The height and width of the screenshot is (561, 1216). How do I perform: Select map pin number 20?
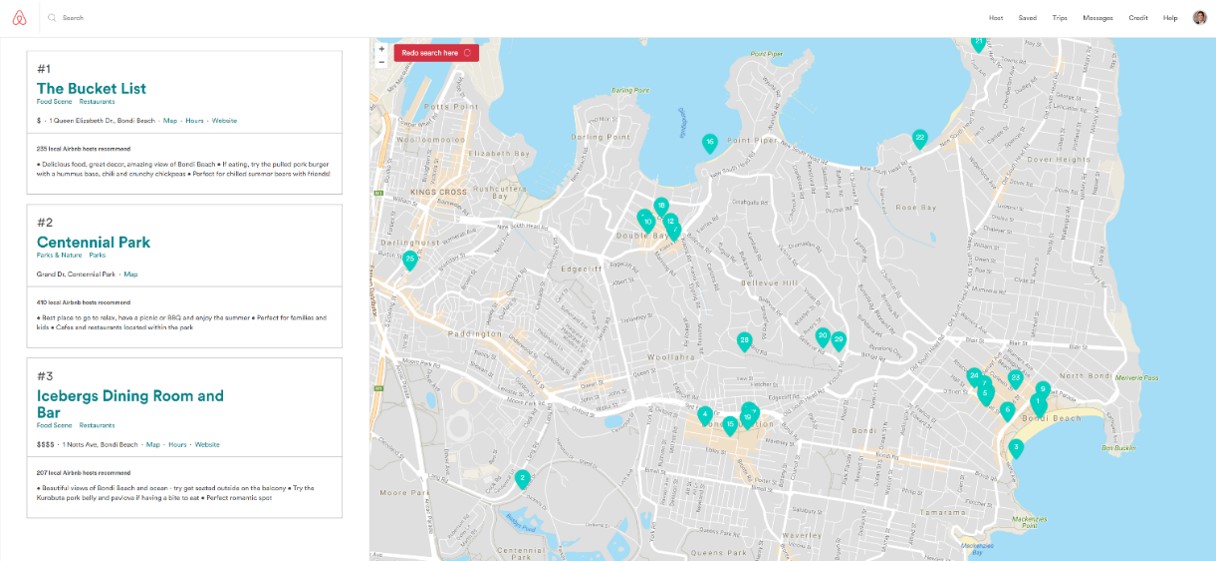click(x=823, y=336)
